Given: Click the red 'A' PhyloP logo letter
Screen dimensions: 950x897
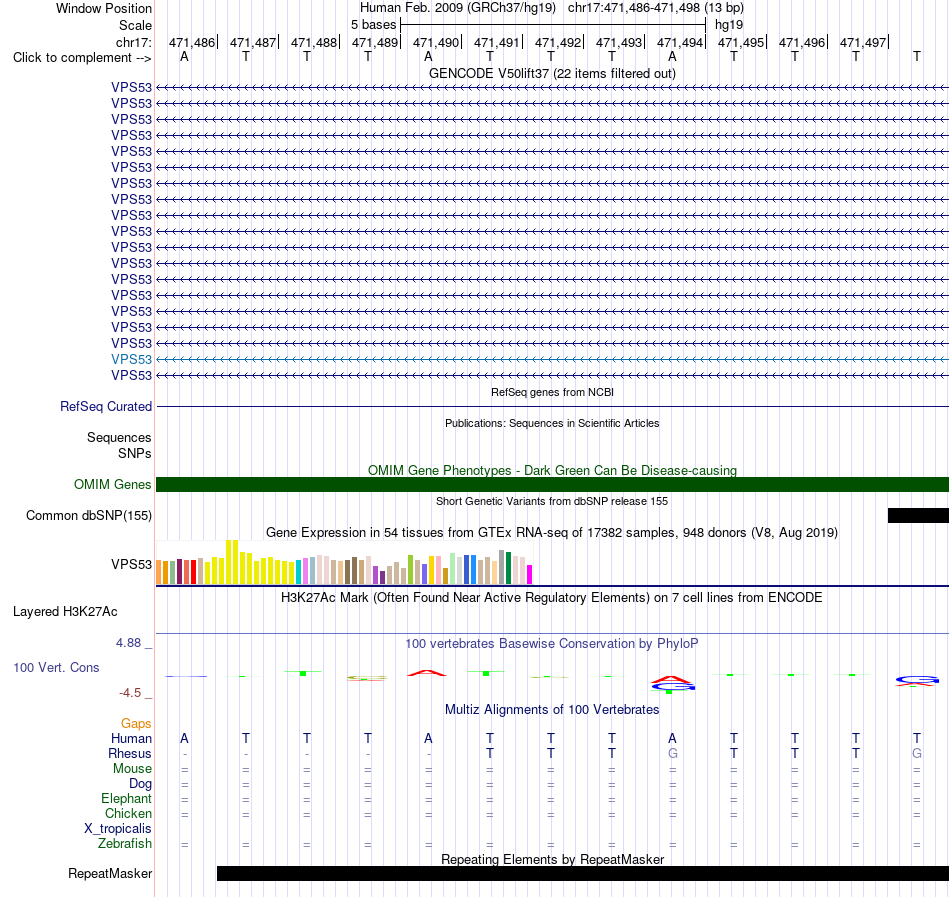Looking at the screenshot, I should click(x=427, y=672).
